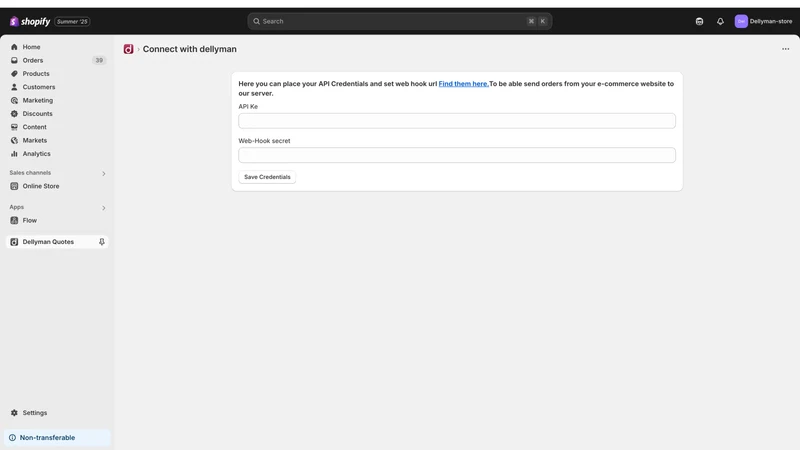Open the Flow app
The image size is (800, 450).
click(x=57, y=220)
